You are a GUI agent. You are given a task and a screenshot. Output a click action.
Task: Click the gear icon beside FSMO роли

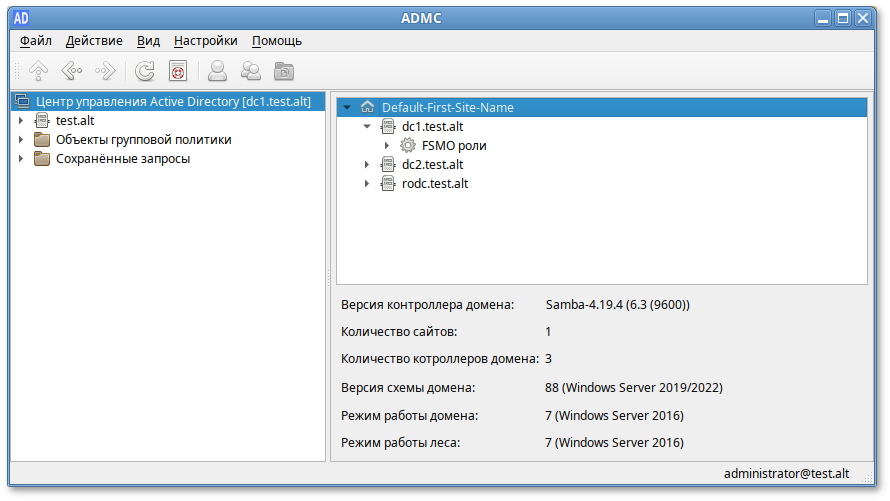click(408, 145)
